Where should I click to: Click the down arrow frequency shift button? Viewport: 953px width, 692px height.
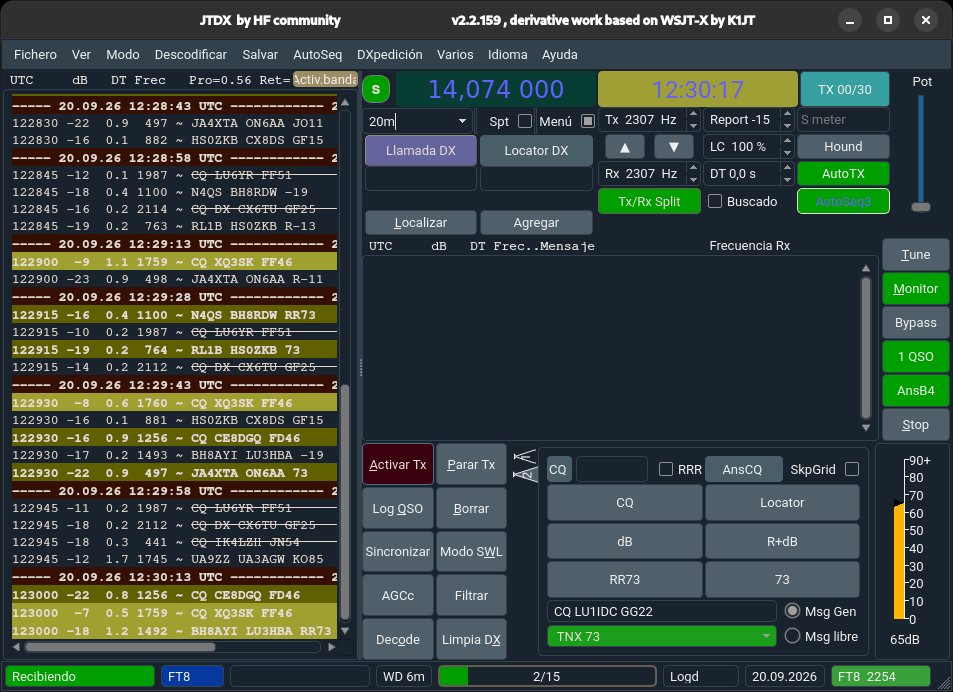(x=673, y=147)
